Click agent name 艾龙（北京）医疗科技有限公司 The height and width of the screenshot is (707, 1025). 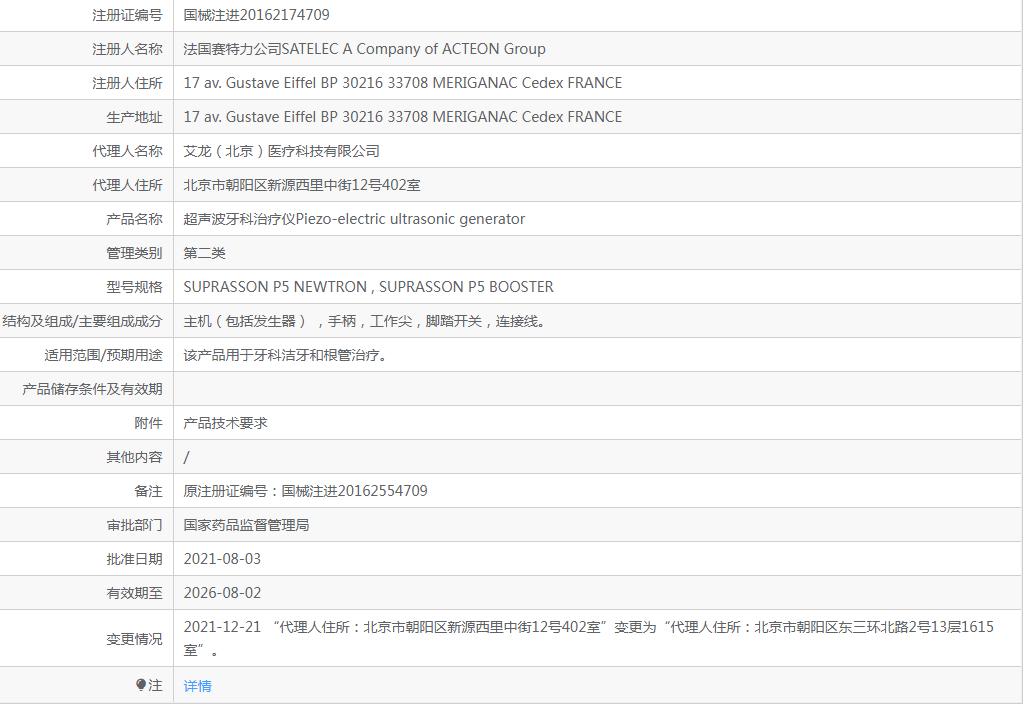pyautogui.click(x=282, y=151)
